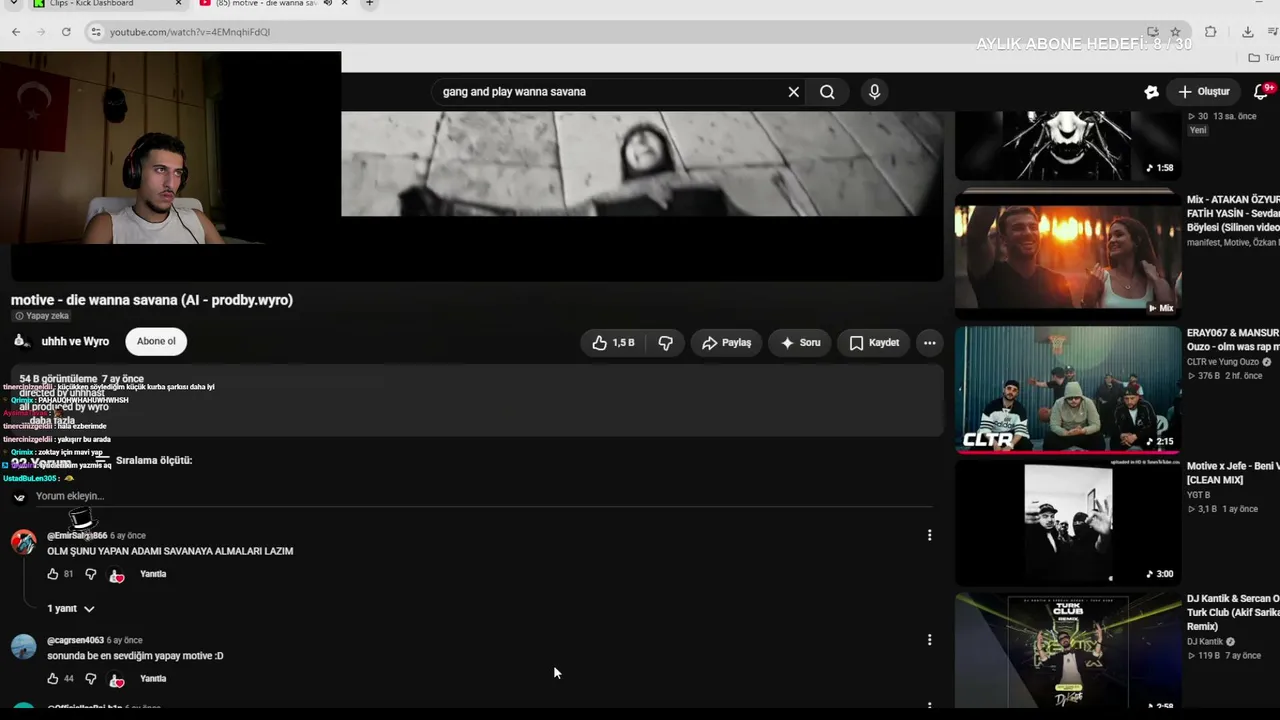Open the browser tab search chevron
The height and width of the screenshot is (720, 1280).
(x=14, y=4)
